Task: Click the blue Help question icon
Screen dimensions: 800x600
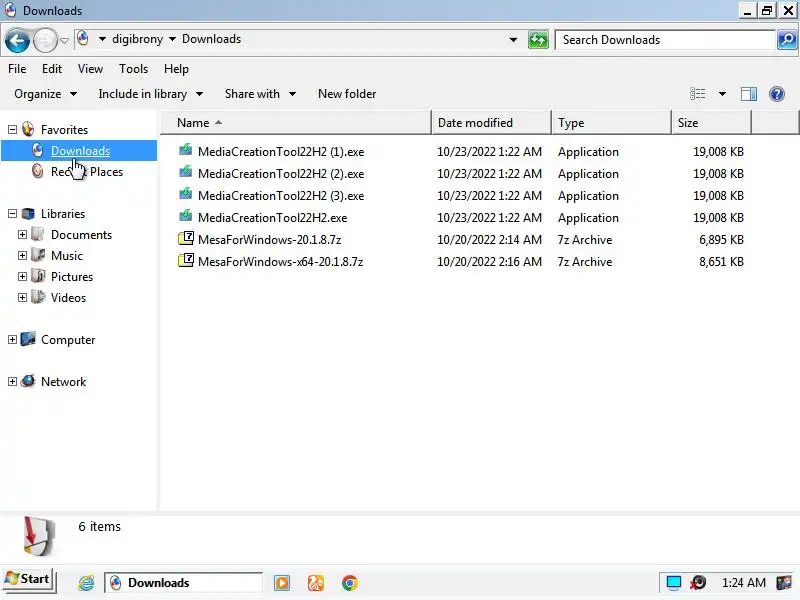Action: click(x=777, y=94)
